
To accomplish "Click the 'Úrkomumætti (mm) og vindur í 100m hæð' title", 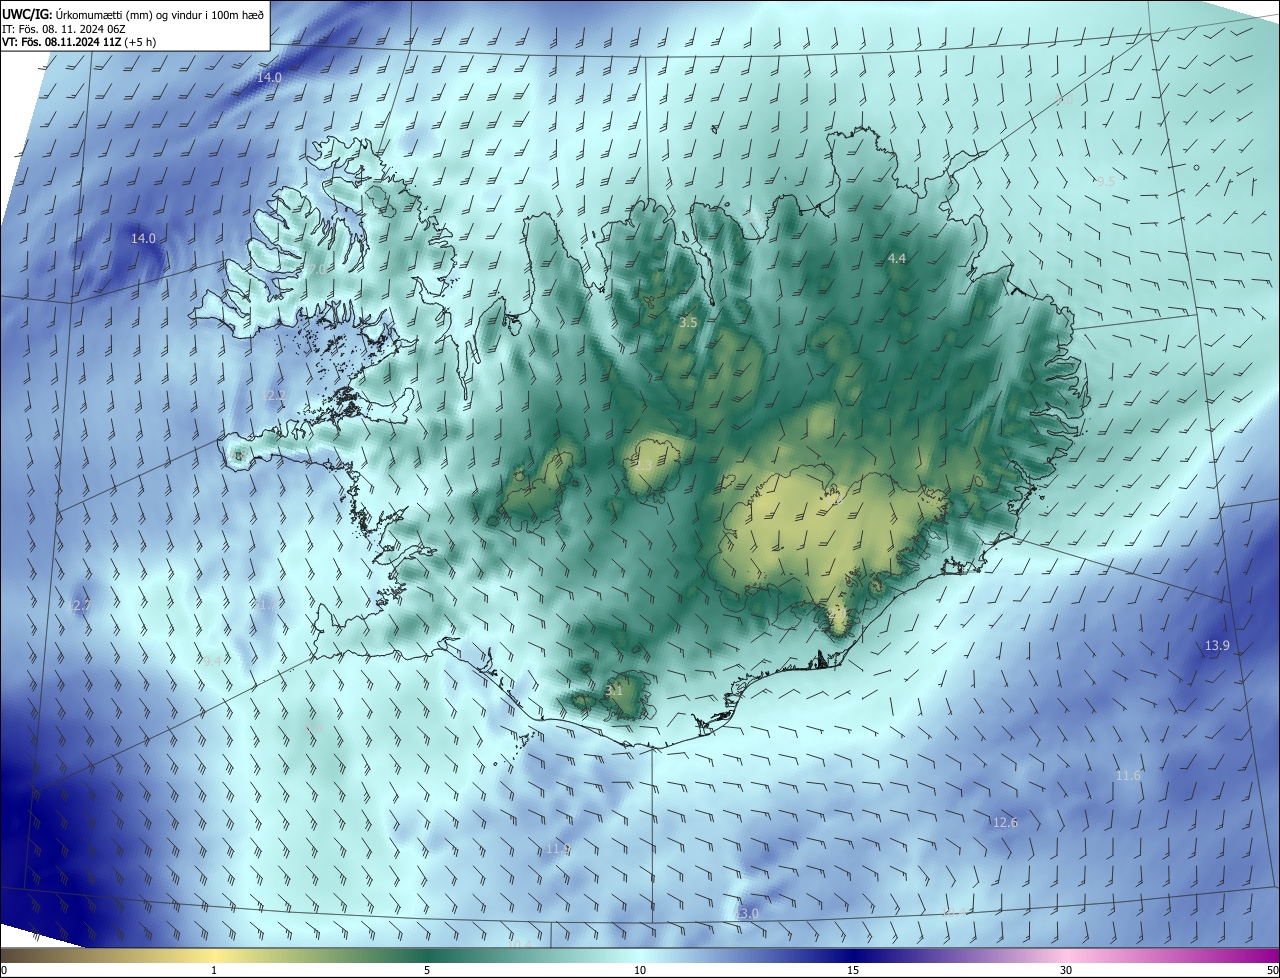I will click(x=160, y=14).
